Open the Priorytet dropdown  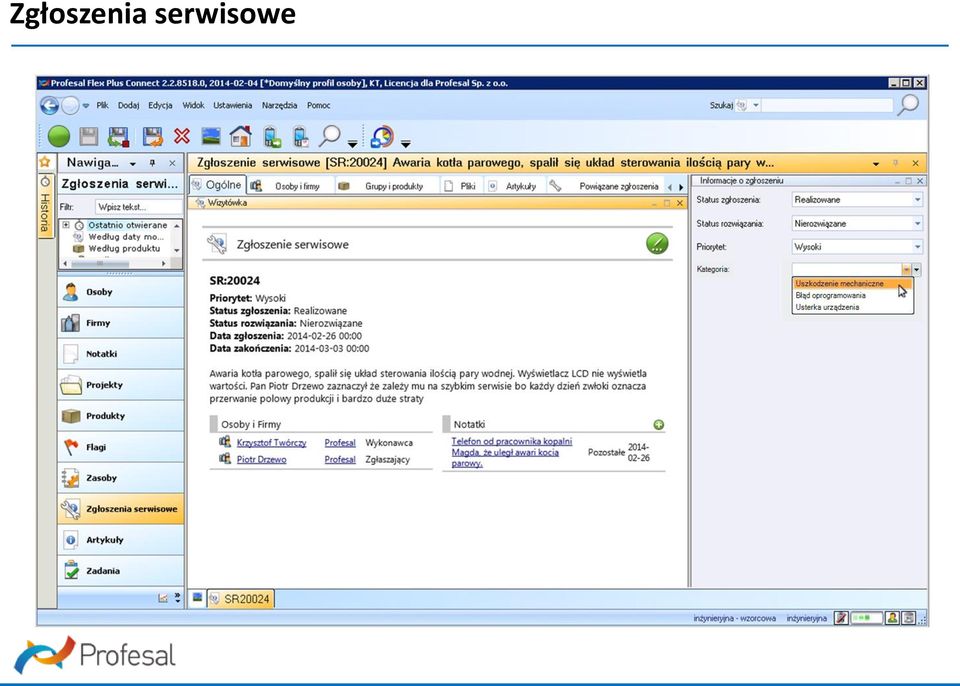pyautogui.click(x=917, y=247)
